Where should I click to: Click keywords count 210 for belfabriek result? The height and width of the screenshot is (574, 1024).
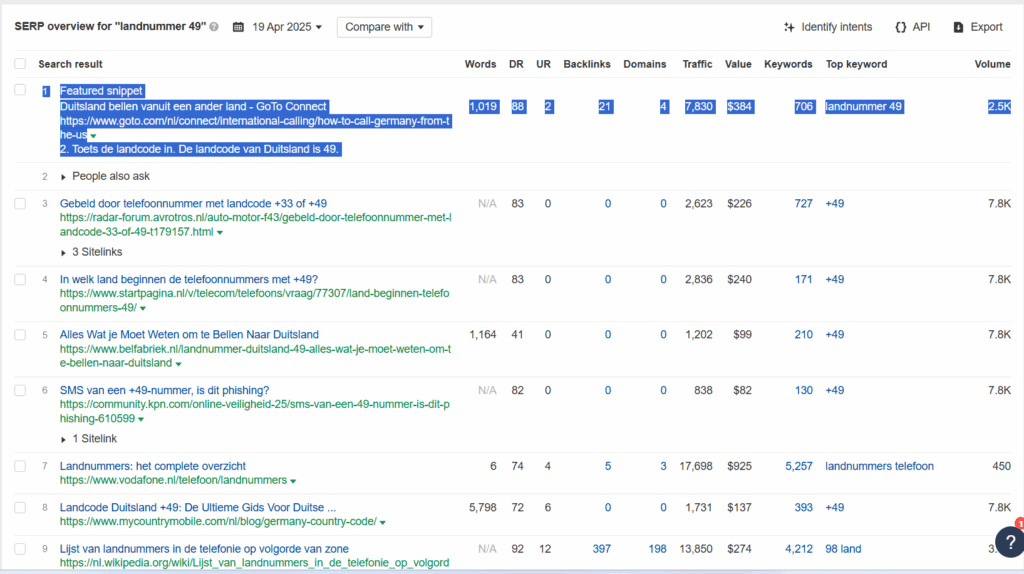click(x=803, y=335)
